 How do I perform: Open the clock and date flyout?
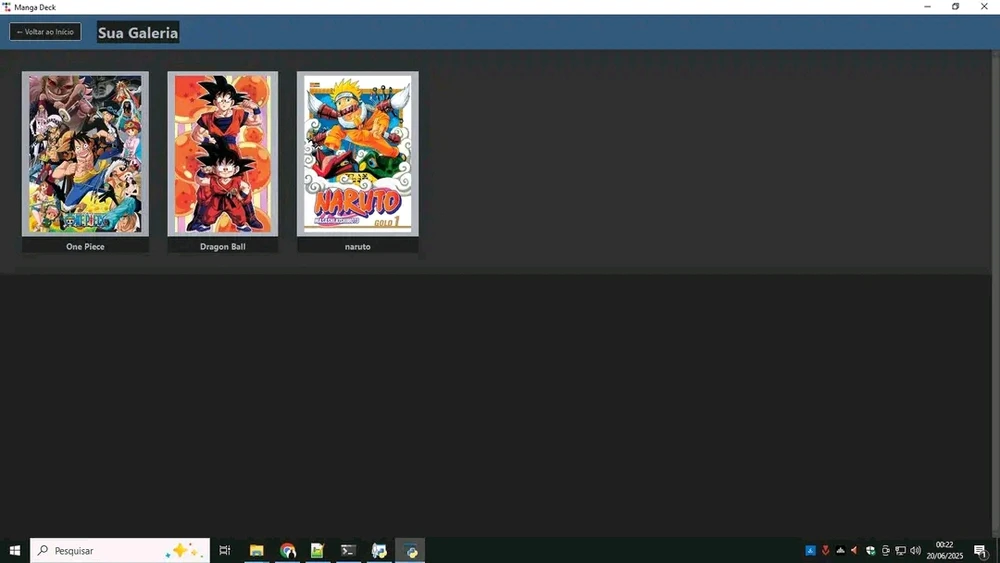click(x=944, y=550)
